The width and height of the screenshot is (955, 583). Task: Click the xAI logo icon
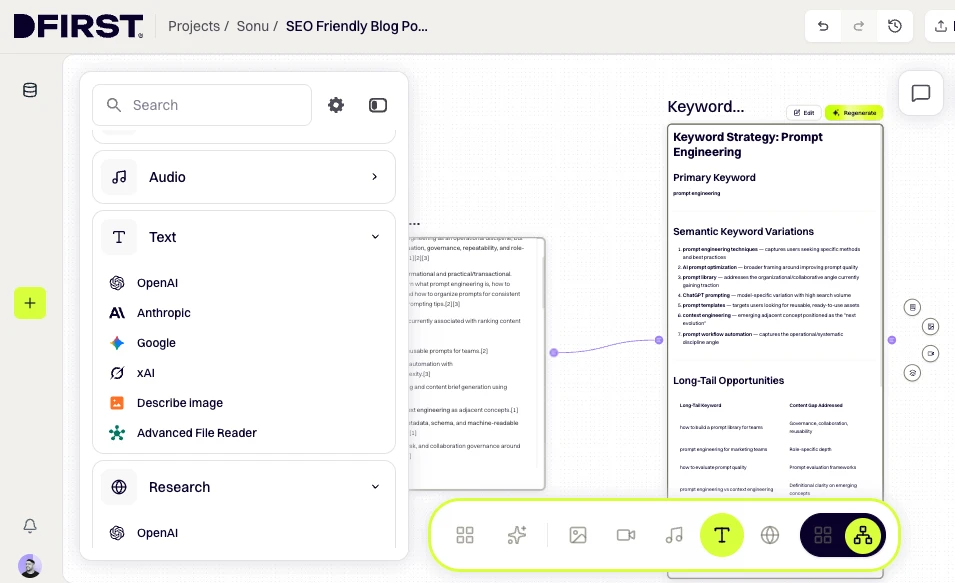click(x=117, y=373)
